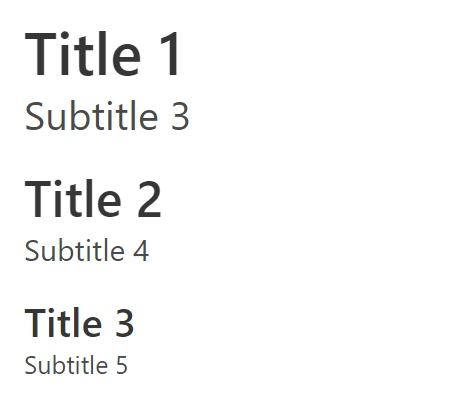Click the Title 2 heading
Screen dimensions: 463x402
[93, 199]
